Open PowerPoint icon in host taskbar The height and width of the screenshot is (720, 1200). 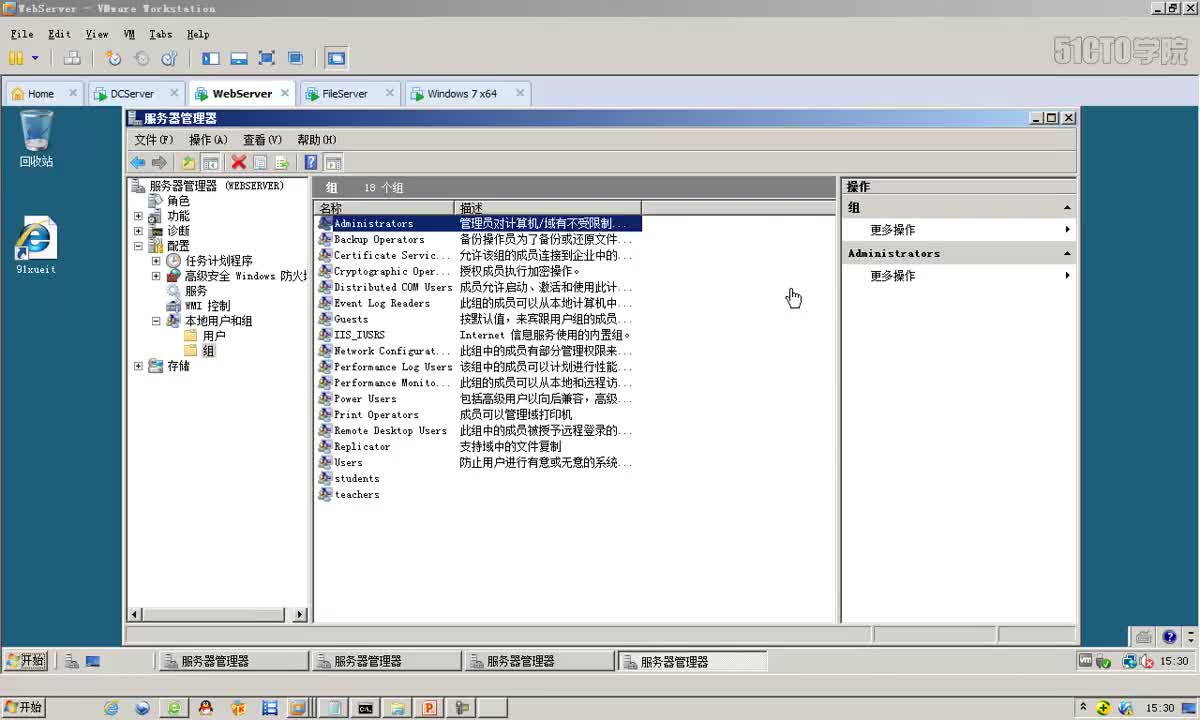pos(429,708)
